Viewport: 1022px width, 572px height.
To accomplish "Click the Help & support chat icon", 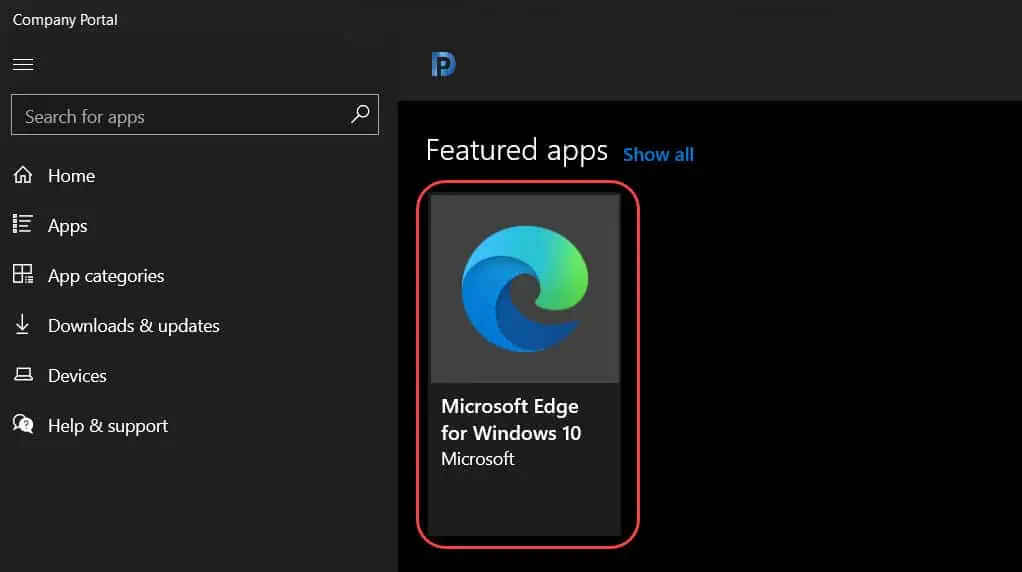I will (23, 424).
